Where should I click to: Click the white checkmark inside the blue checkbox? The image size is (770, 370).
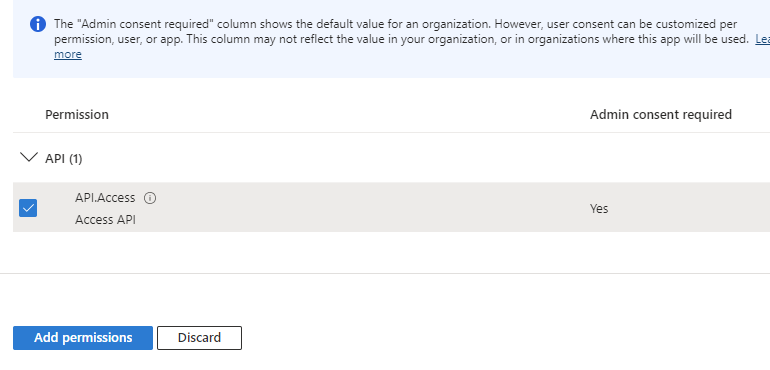[x=28, y=208]
